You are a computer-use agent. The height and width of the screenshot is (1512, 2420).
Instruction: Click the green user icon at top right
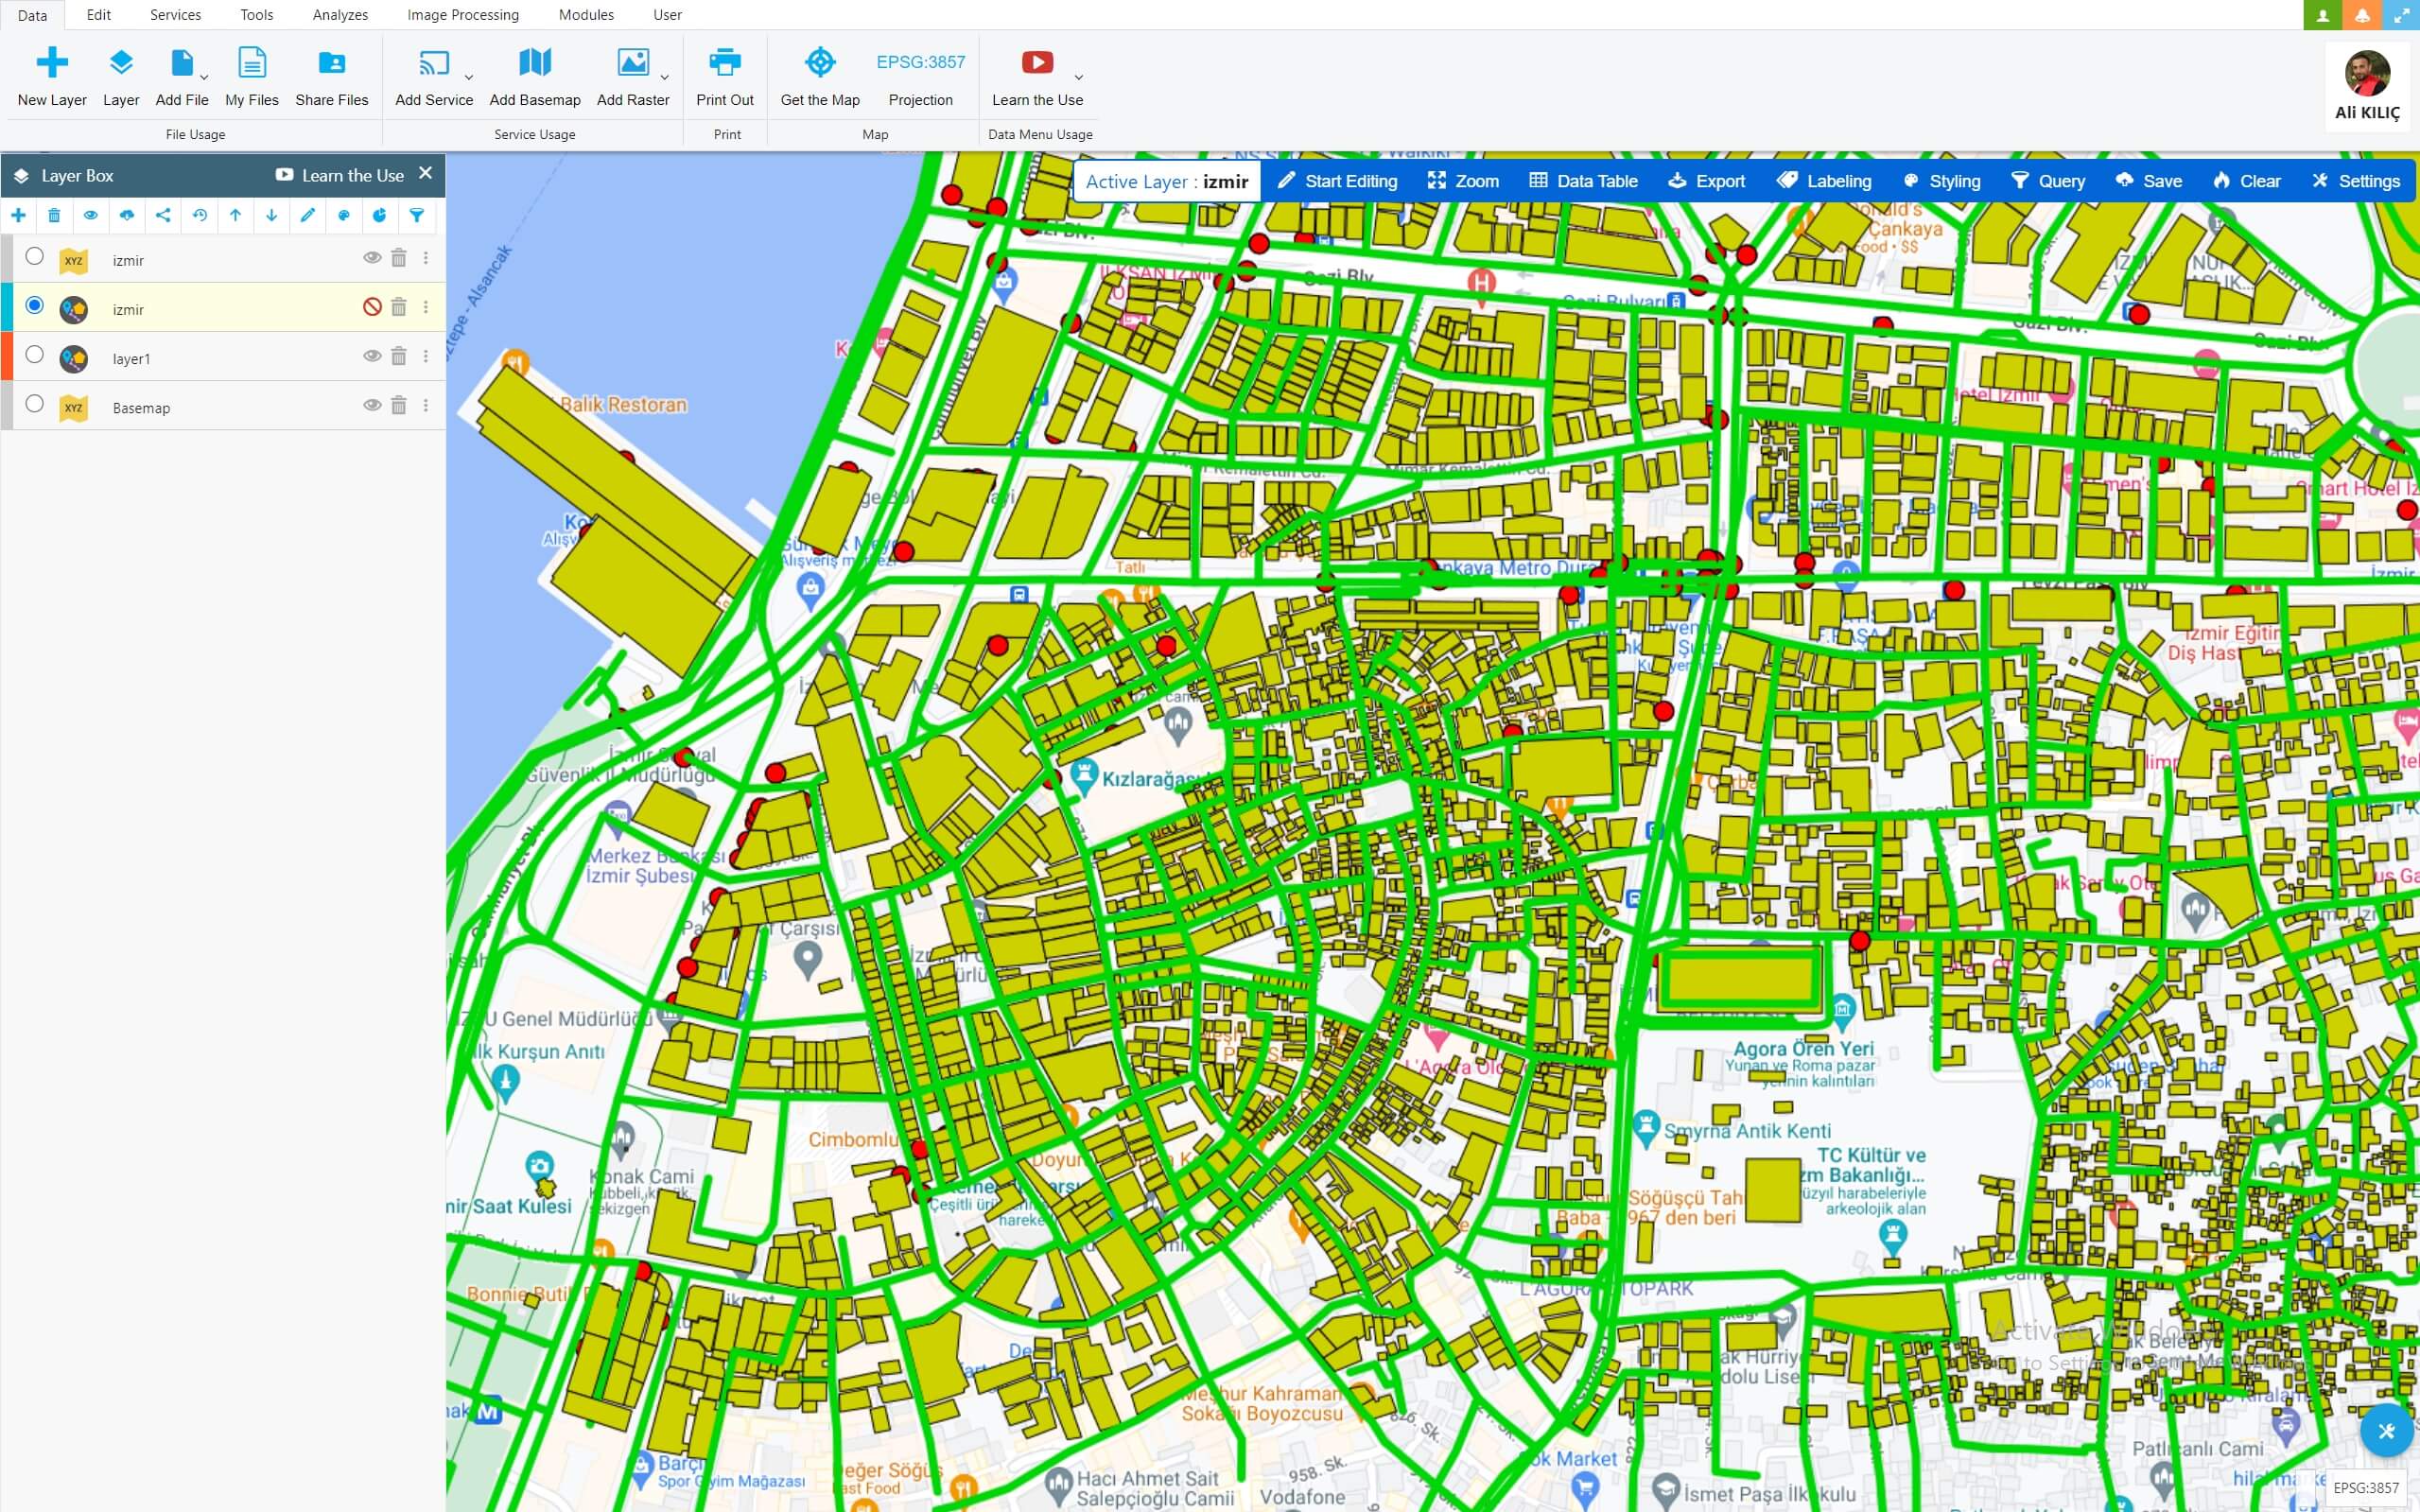click(2322, 15)
